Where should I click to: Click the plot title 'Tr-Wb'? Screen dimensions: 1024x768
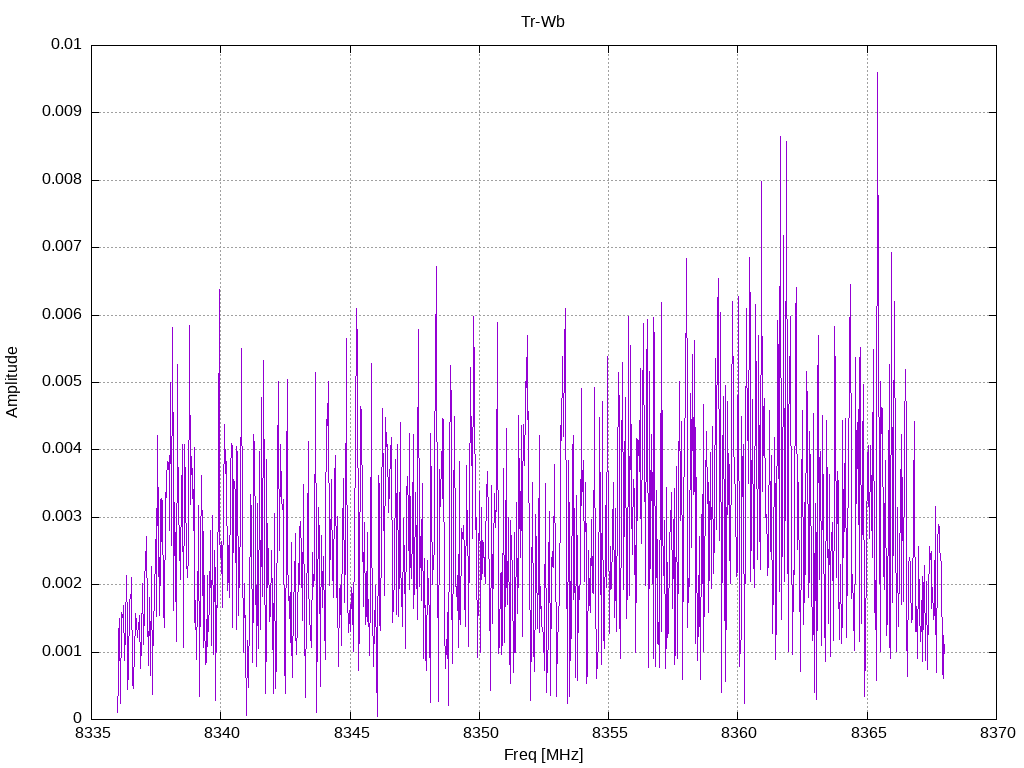tap(543, 22)
